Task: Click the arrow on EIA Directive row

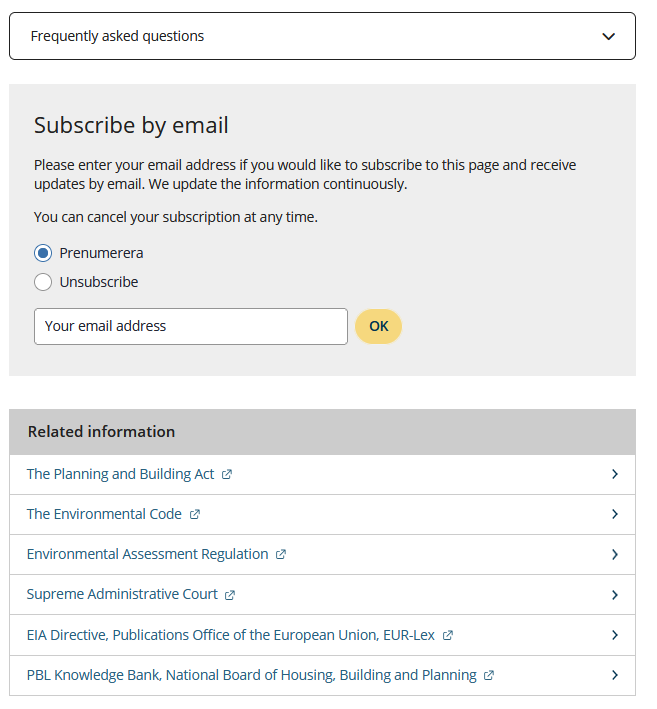Action: click(615, 635)
